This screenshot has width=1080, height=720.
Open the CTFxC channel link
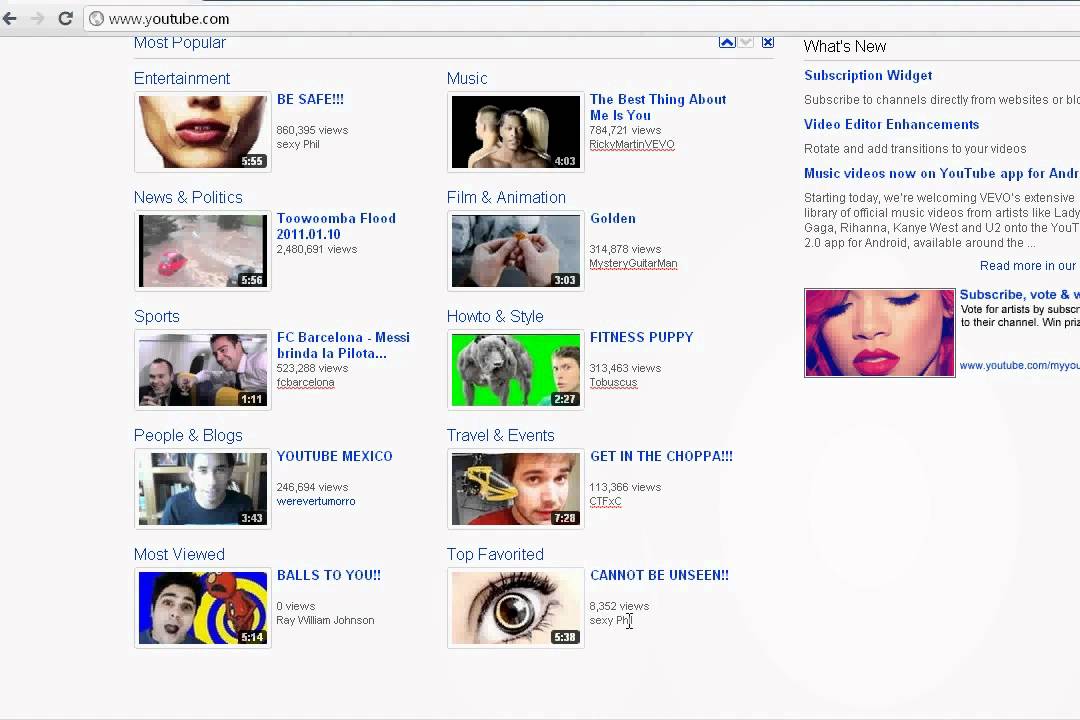[x=605, y=502]
